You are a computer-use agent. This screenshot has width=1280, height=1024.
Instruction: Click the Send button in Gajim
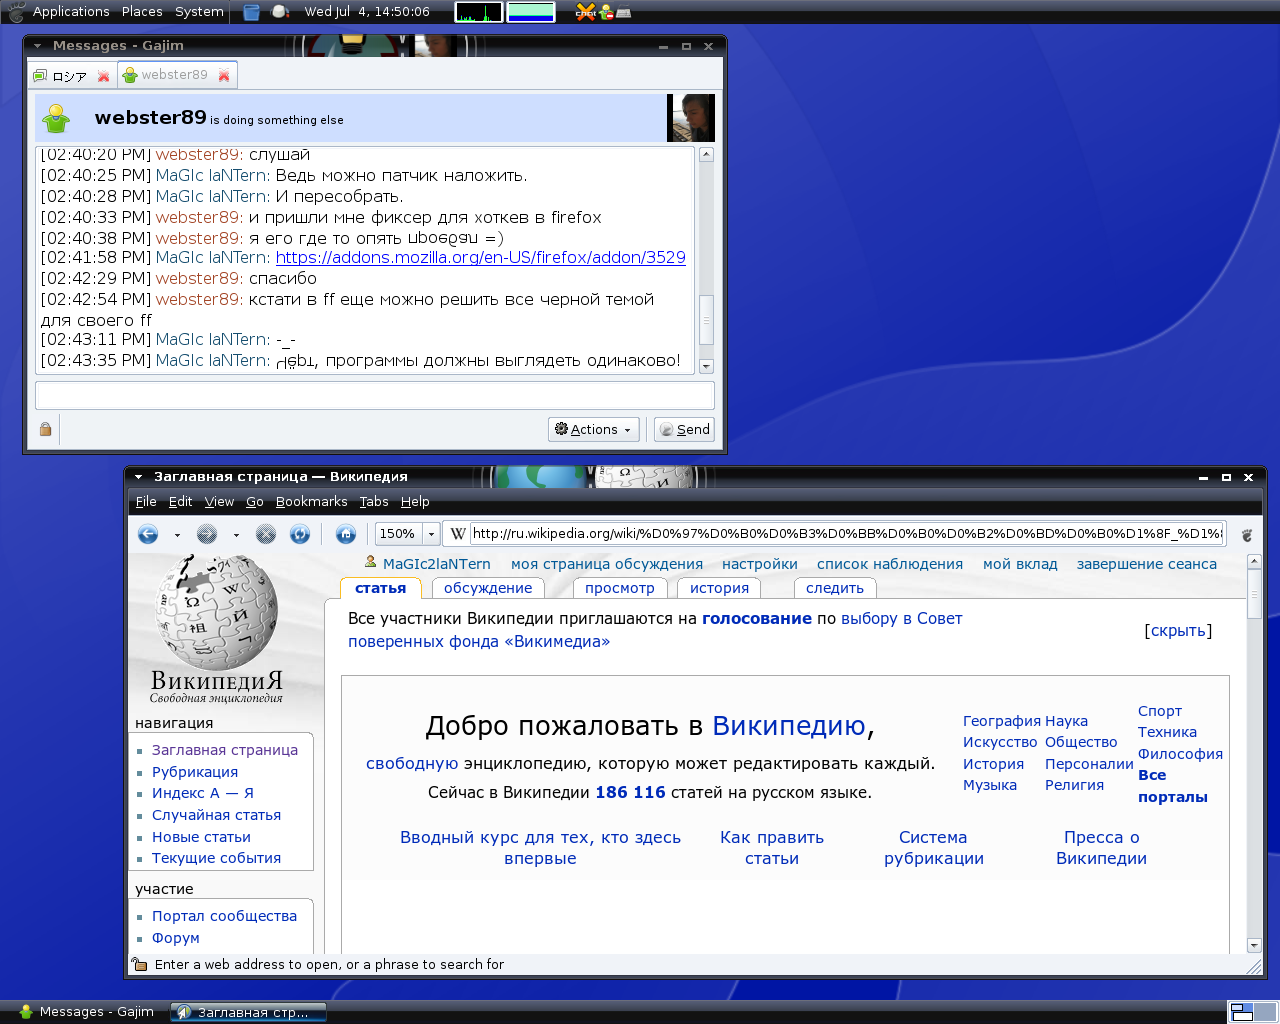685,429
